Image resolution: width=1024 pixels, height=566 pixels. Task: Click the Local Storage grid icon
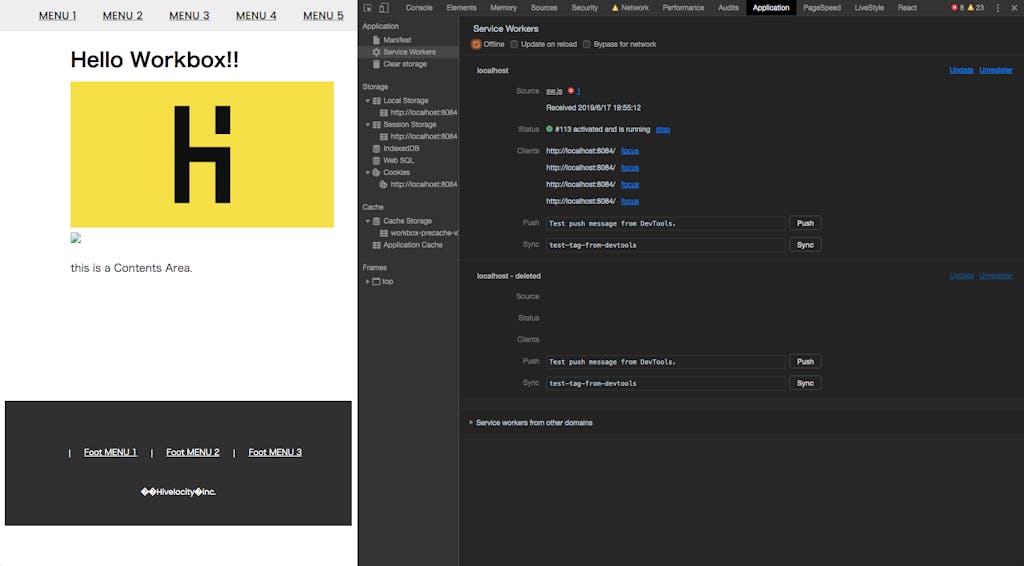pyautogui.click(x=377, y=101)
